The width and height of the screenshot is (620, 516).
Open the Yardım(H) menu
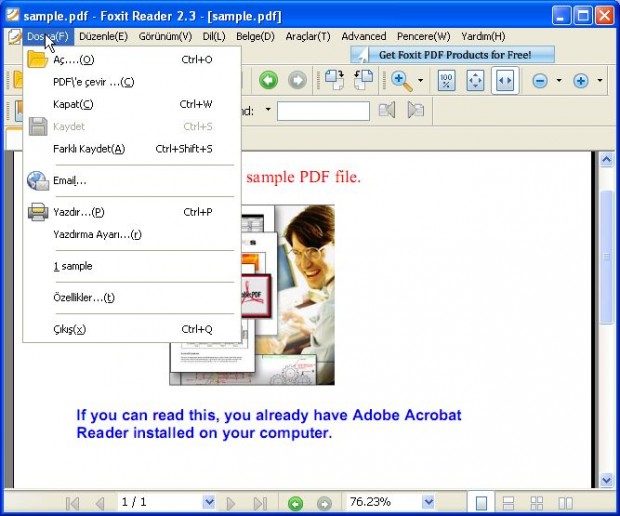(x=483, y=36)
